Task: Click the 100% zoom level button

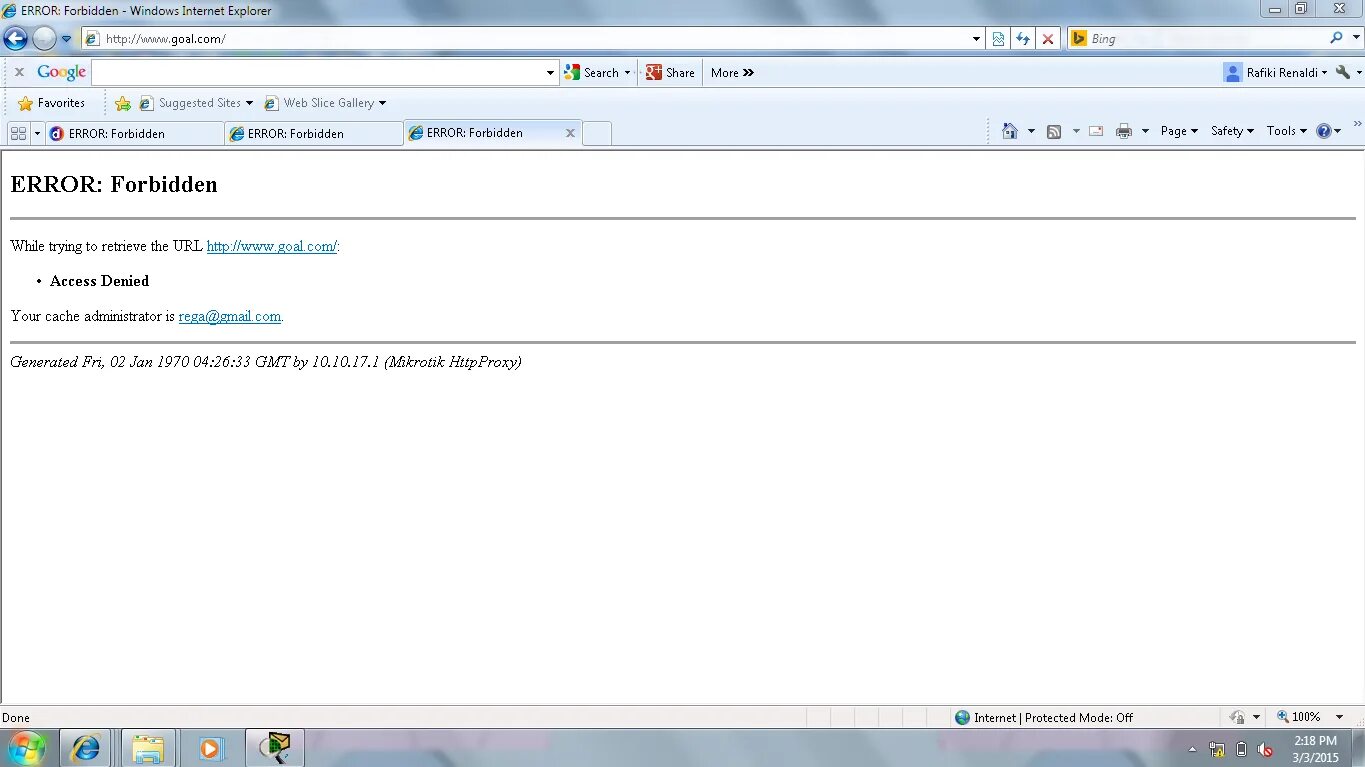Action: coord(1299,717)
